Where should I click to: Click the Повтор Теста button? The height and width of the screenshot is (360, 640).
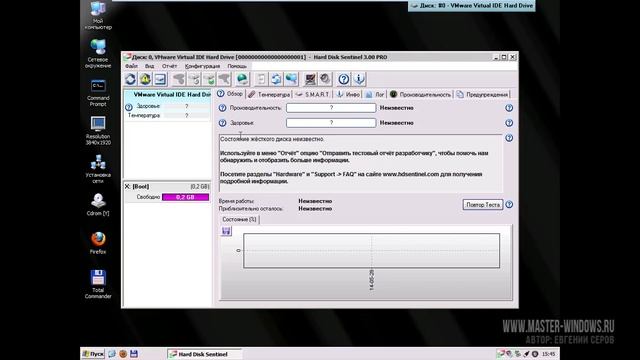(483, 204)
